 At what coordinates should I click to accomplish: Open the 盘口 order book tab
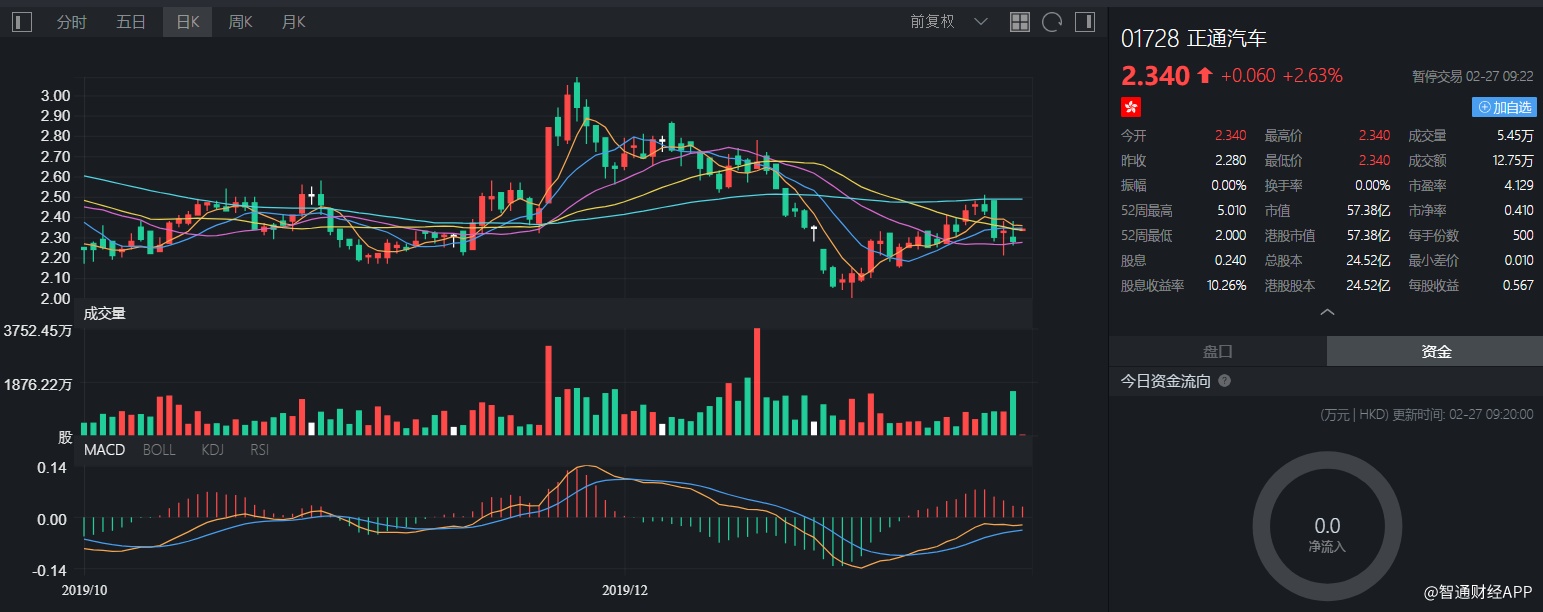pyautogui.click(x=1217, y=351)
